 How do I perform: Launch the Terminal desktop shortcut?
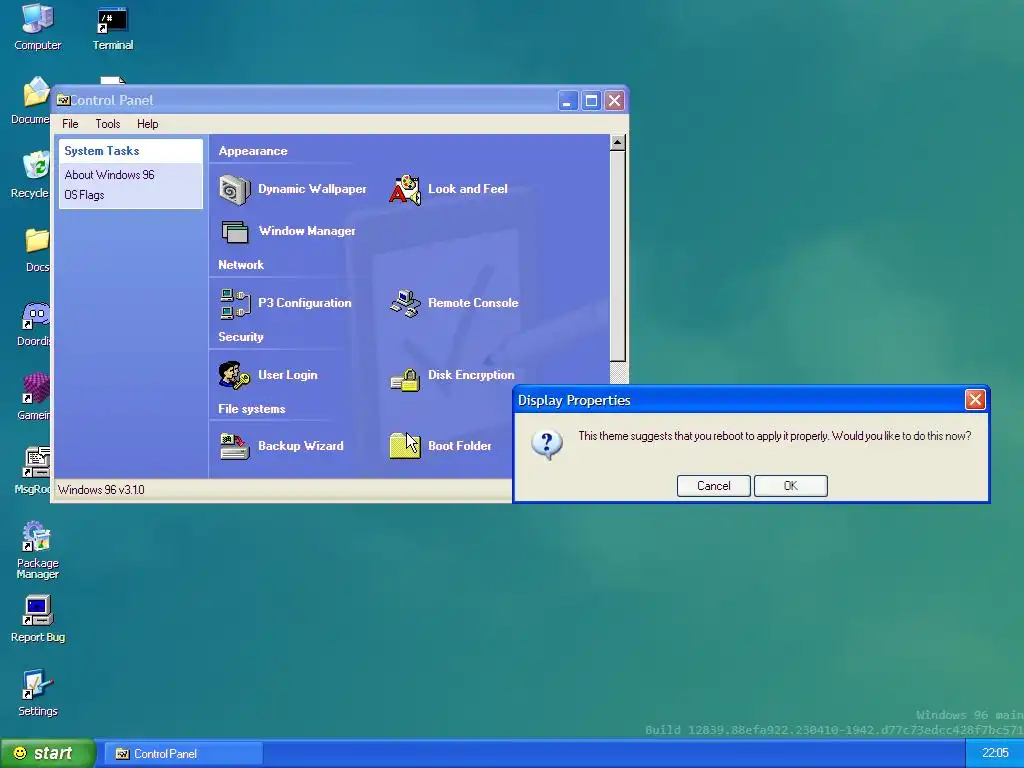(112, 20)
